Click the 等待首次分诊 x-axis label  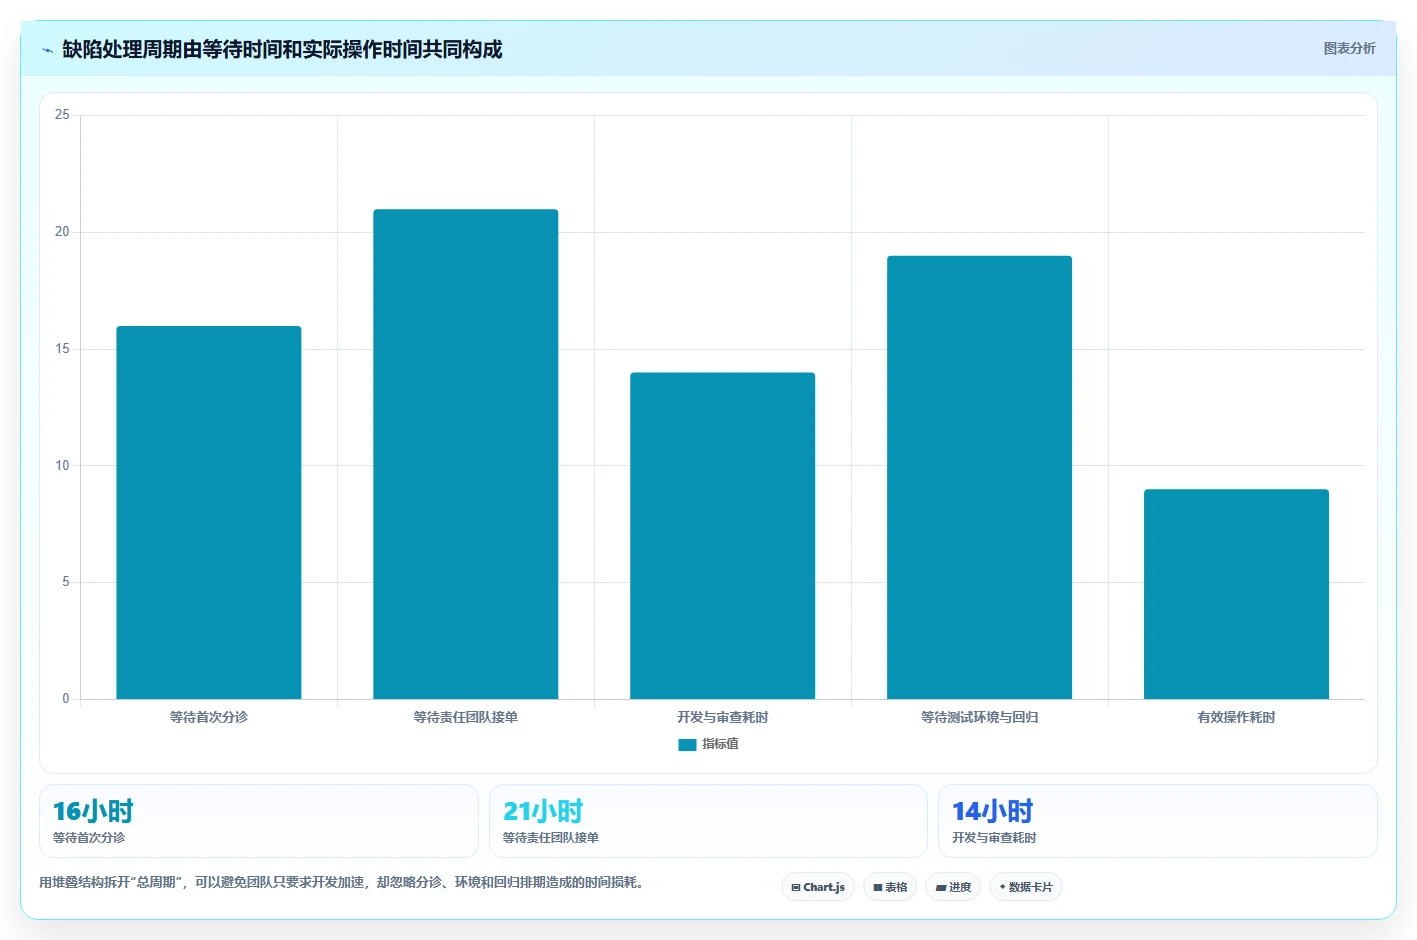pyautogui.click(x=209, y=717)
